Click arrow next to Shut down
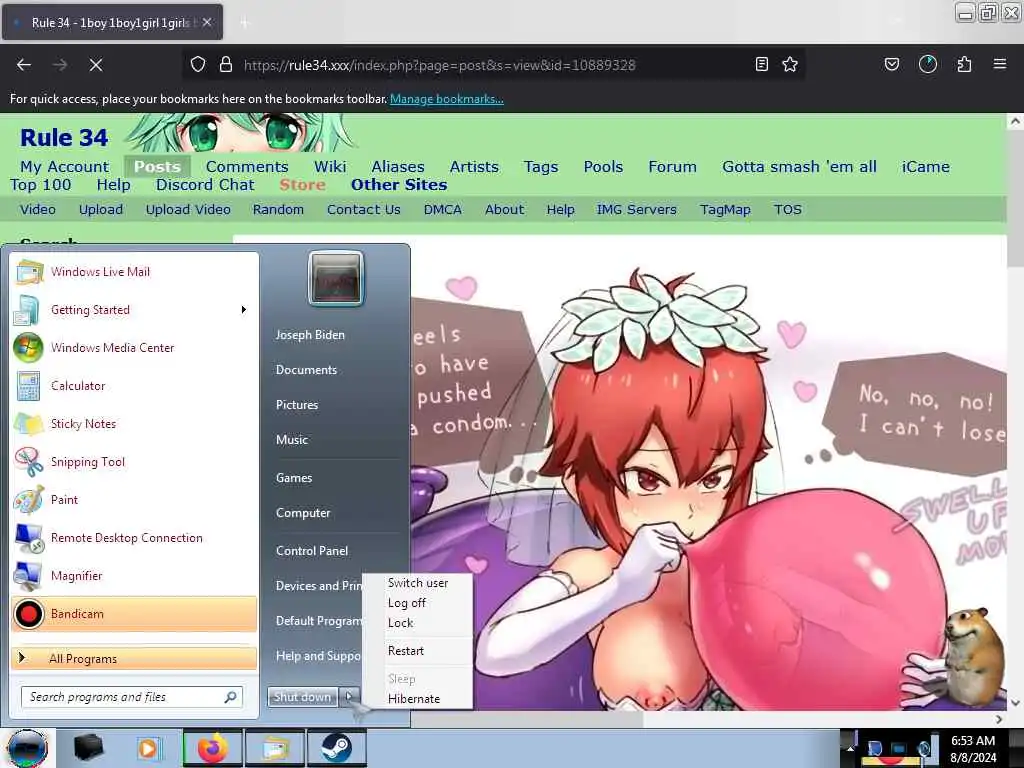Viewport: 1024px width, 768px height. [x=349, y=697]
